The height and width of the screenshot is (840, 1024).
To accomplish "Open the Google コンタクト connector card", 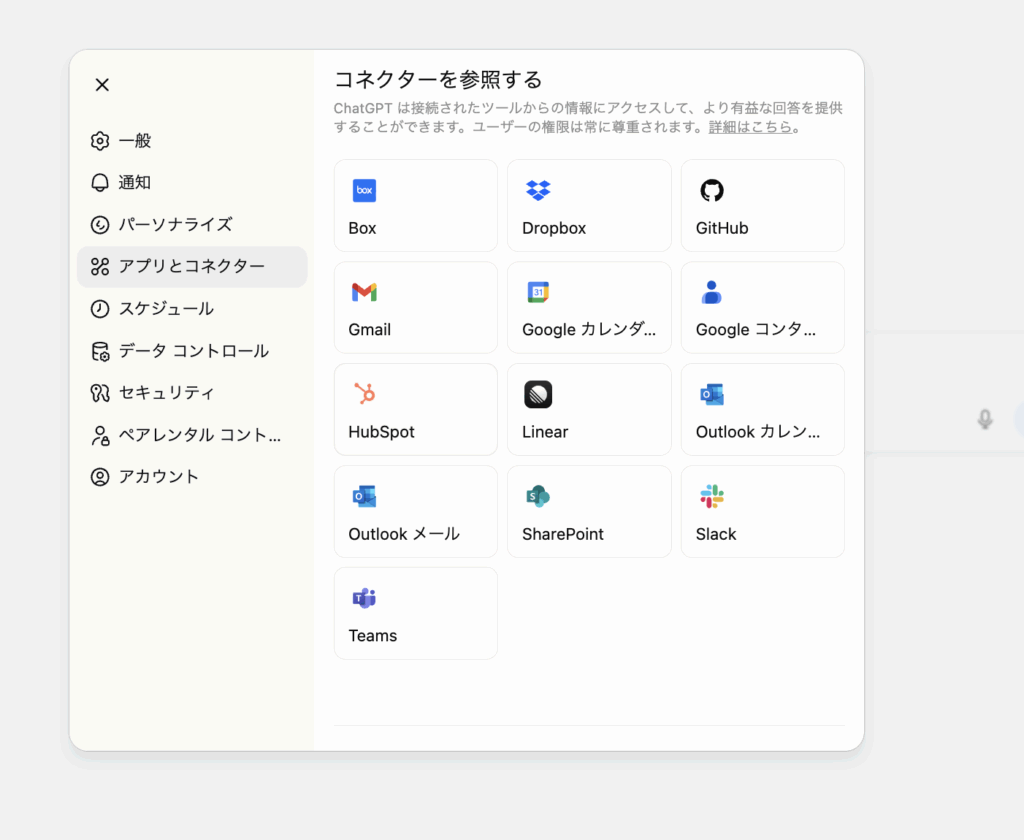I will 762,308.
